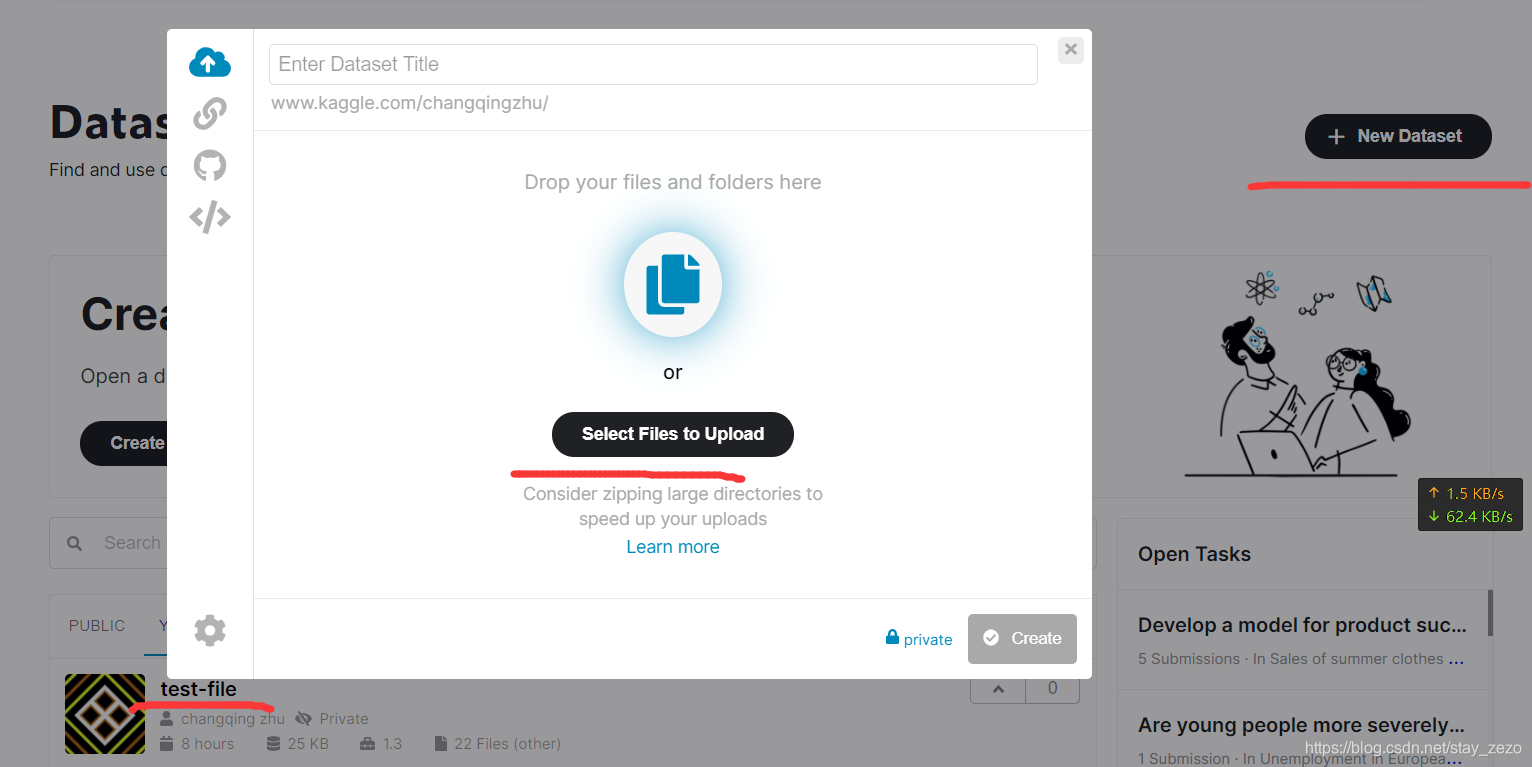Click the blue files drop-zone icon
This screenshot has height=767, width=1532.
(x=673, y=287)
